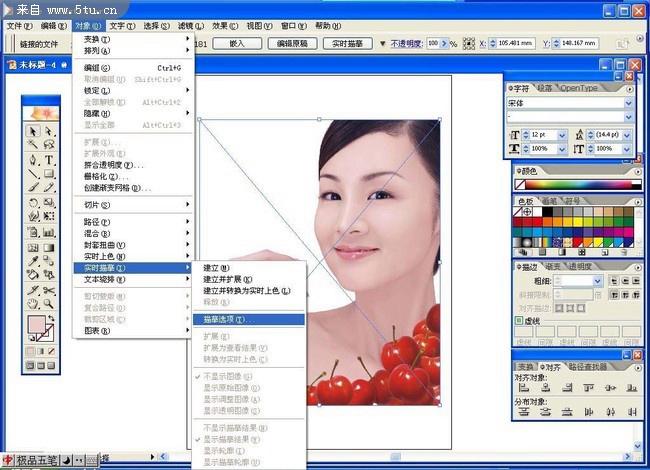
Task: Select the black arrow Selection tool
Action: [33, 132]
